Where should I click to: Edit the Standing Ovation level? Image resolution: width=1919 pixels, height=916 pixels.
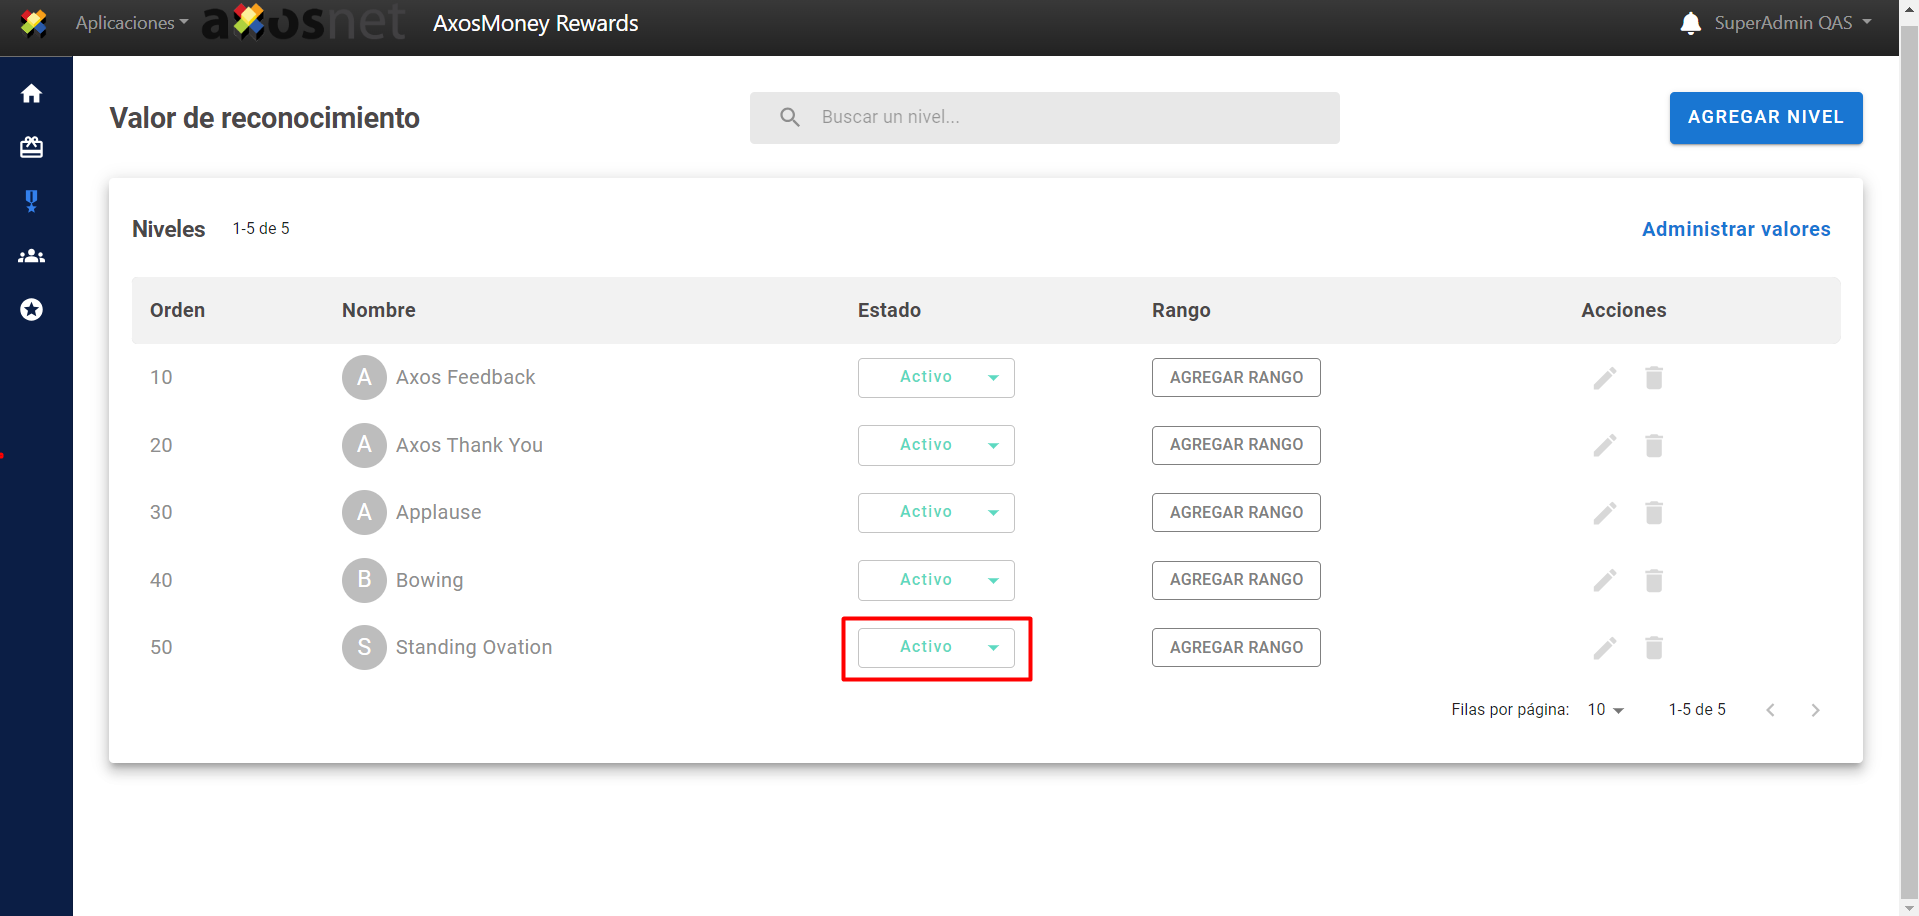coord(1604,648)
